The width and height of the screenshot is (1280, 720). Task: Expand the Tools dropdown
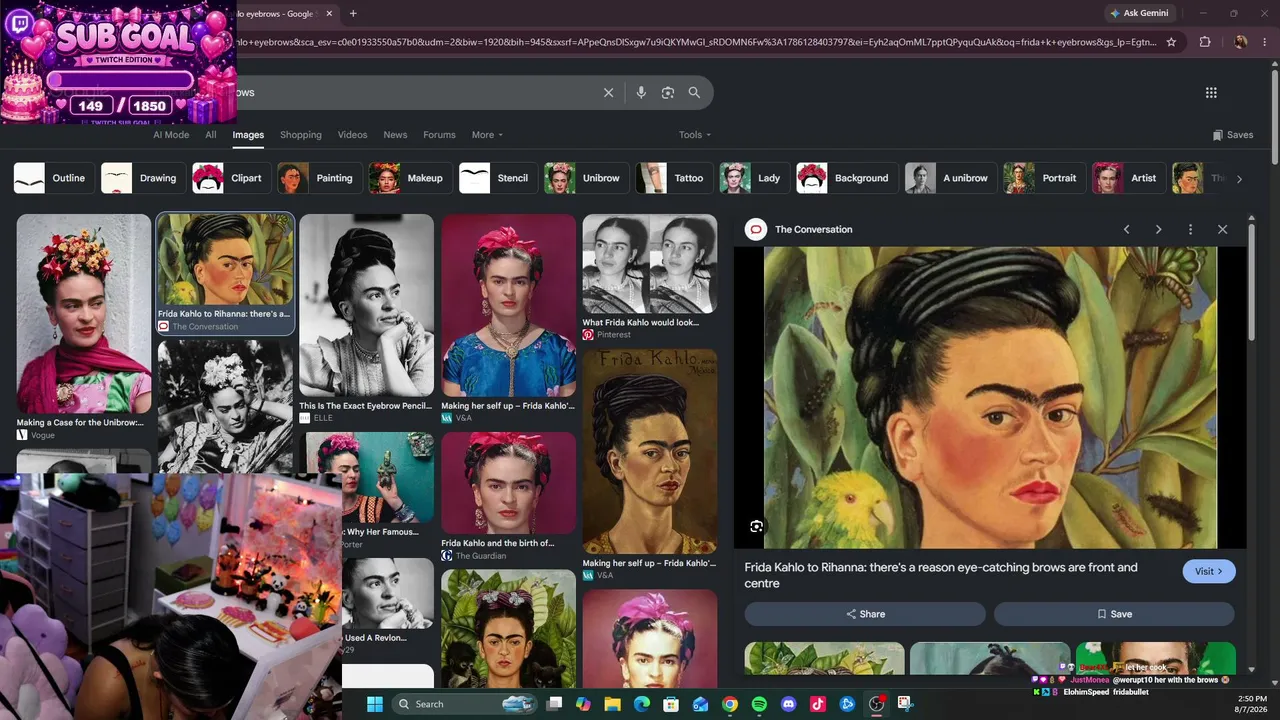pyautogui.click(x=695, y=135)
